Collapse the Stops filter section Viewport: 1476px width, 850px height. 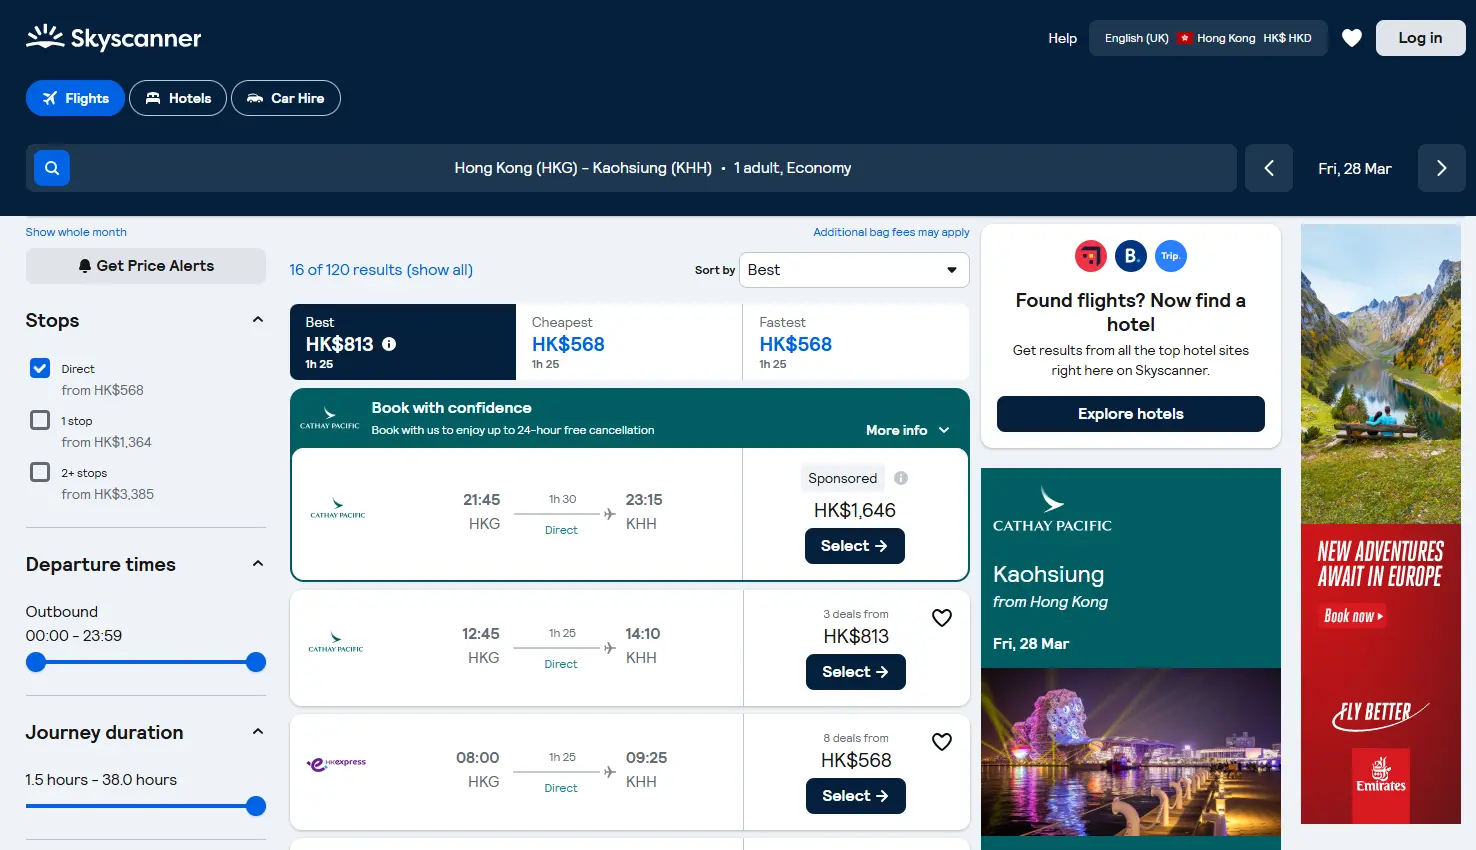click(258, 320)
